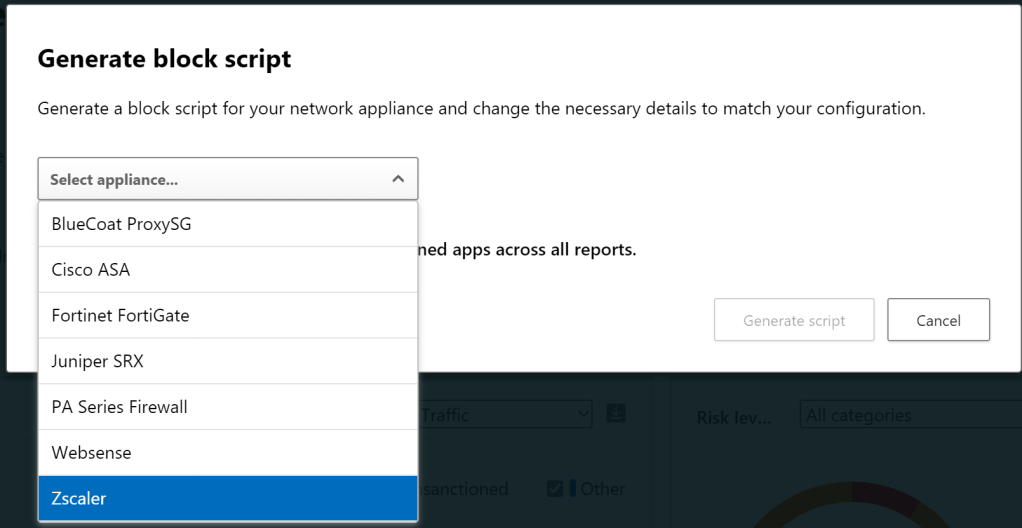This screenshot has width=1022, height=528.
Task: Toggle the Other checkbox
Action: point(555,489)
